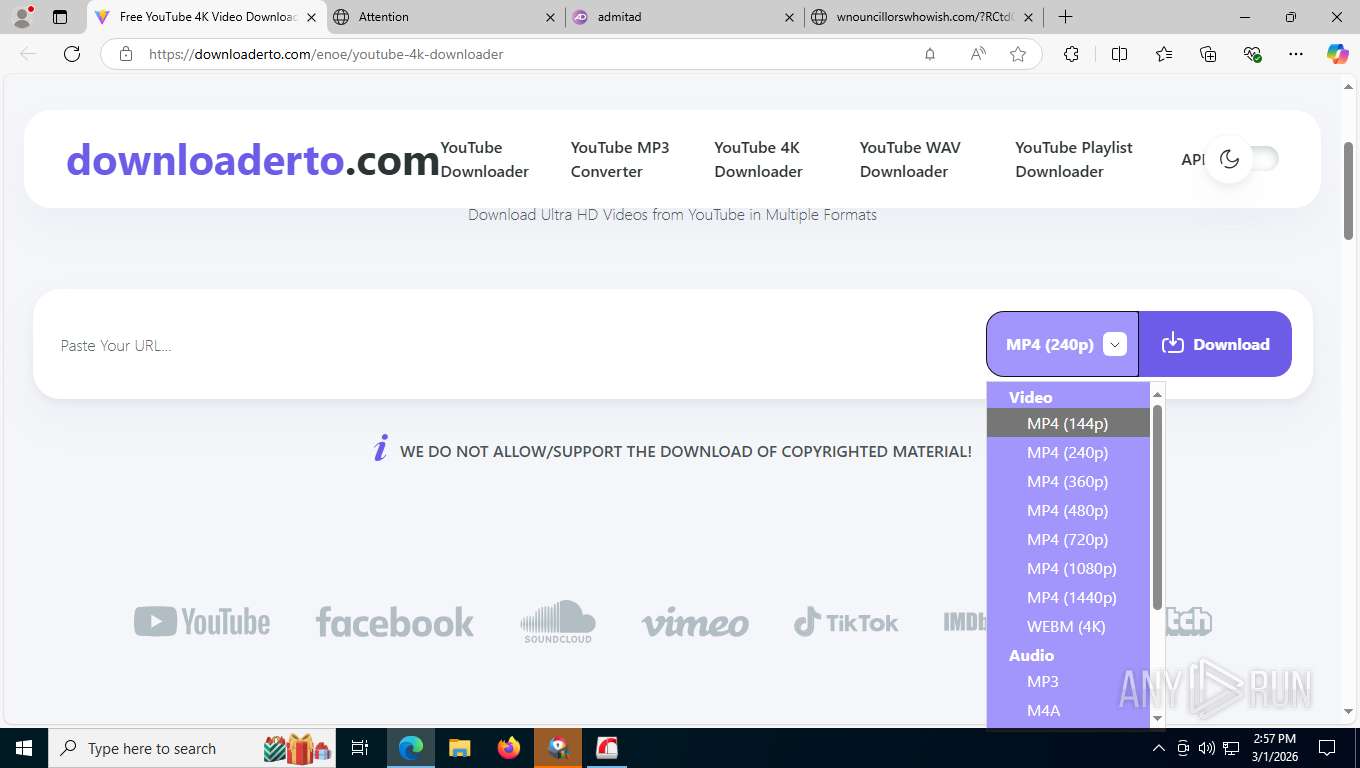Open Microsoft Edge from taskbar
The image size is (1360, 768).
(411, 748)
